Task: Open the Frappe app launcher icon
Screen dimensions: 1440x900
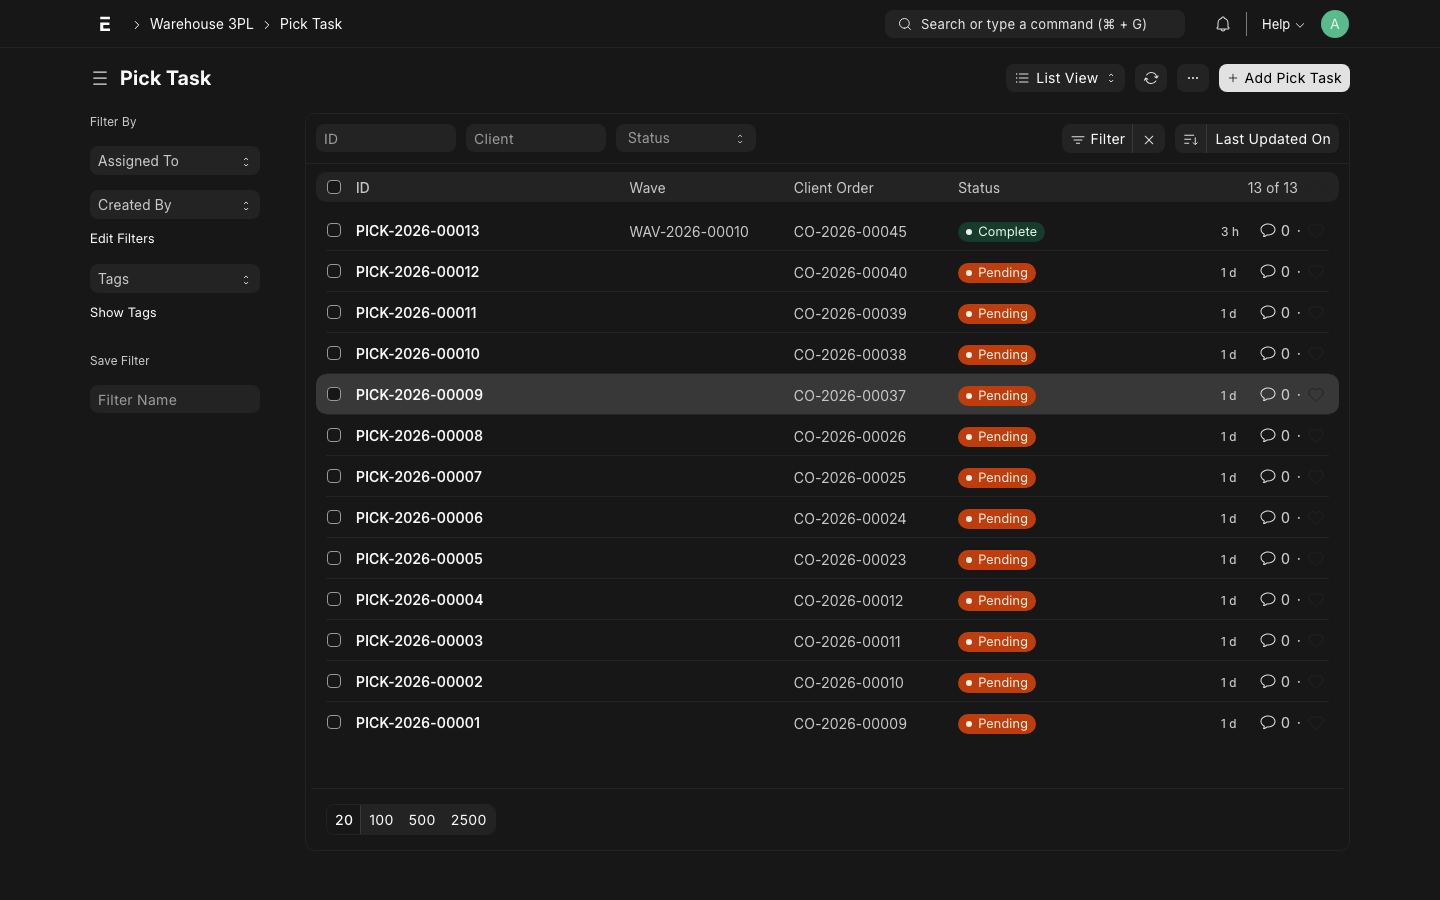Action: click(104, 23)
